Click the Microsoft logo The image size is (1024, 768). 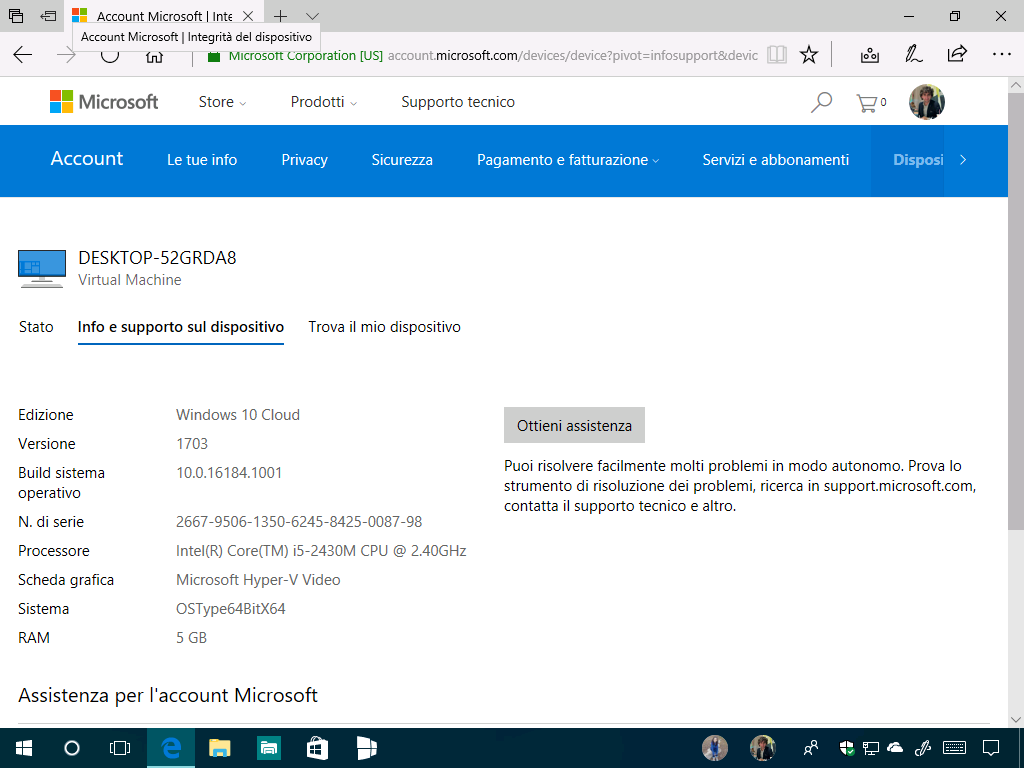click(104, 102)
